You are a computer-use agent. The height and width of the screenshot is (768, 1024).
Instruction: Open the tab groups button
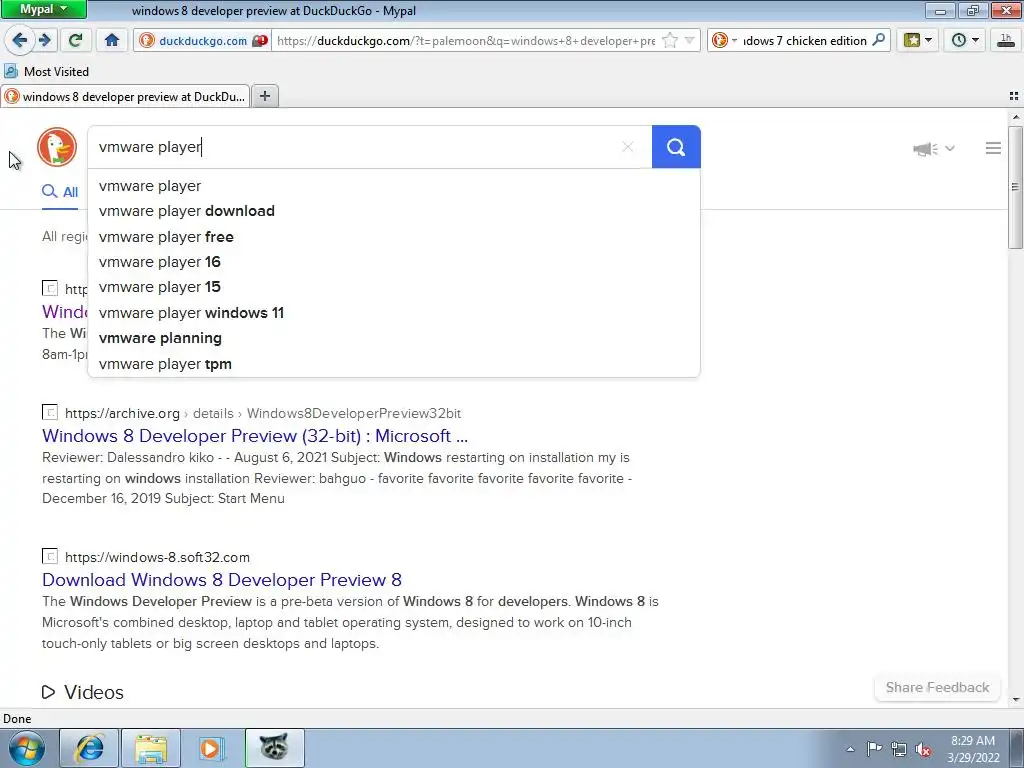click(1014, 96)
